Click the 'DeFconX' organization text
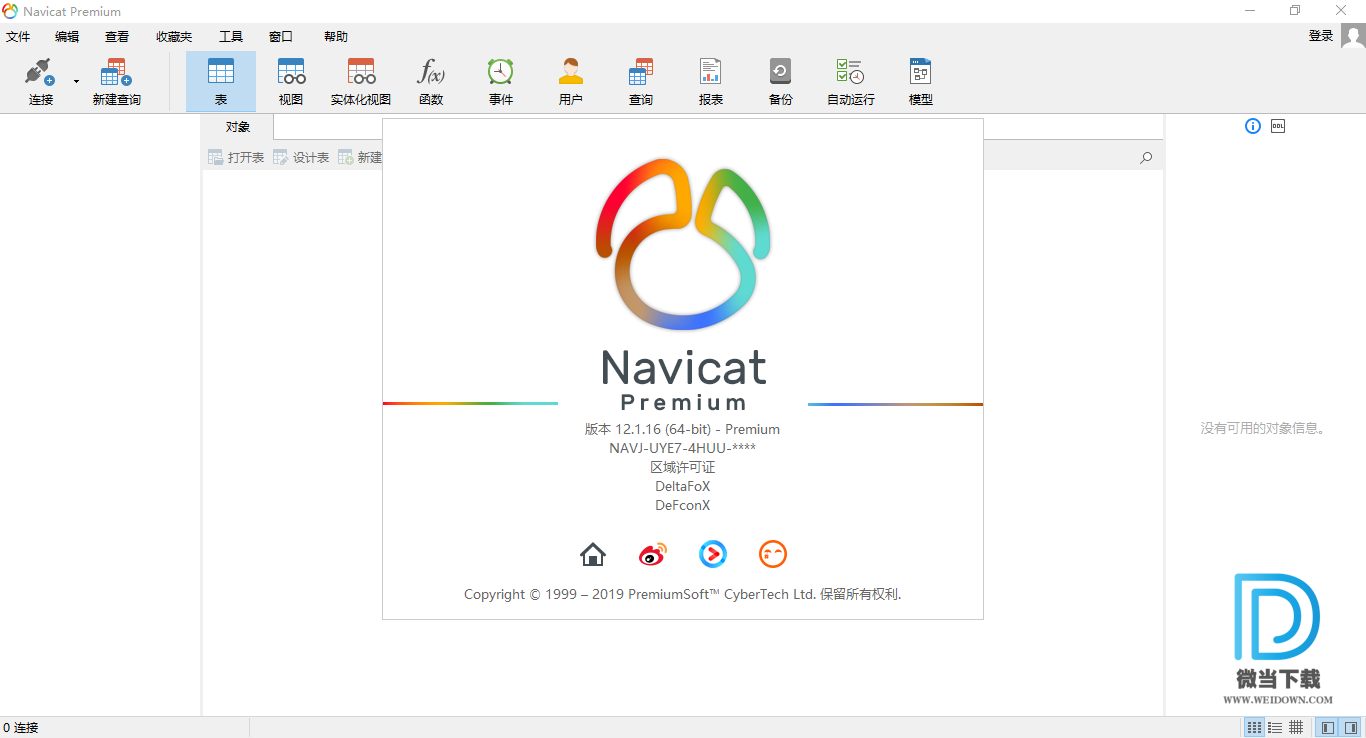Viewport: 1366px width, 738px height. pyautogui.click(x=682, y=505)
